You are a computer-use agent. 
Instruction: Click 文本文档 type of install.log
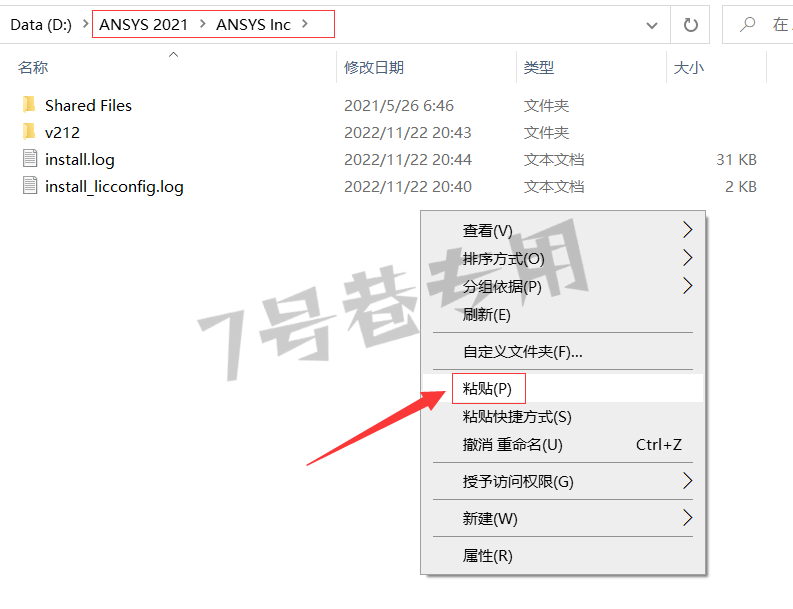pos(554,159)
